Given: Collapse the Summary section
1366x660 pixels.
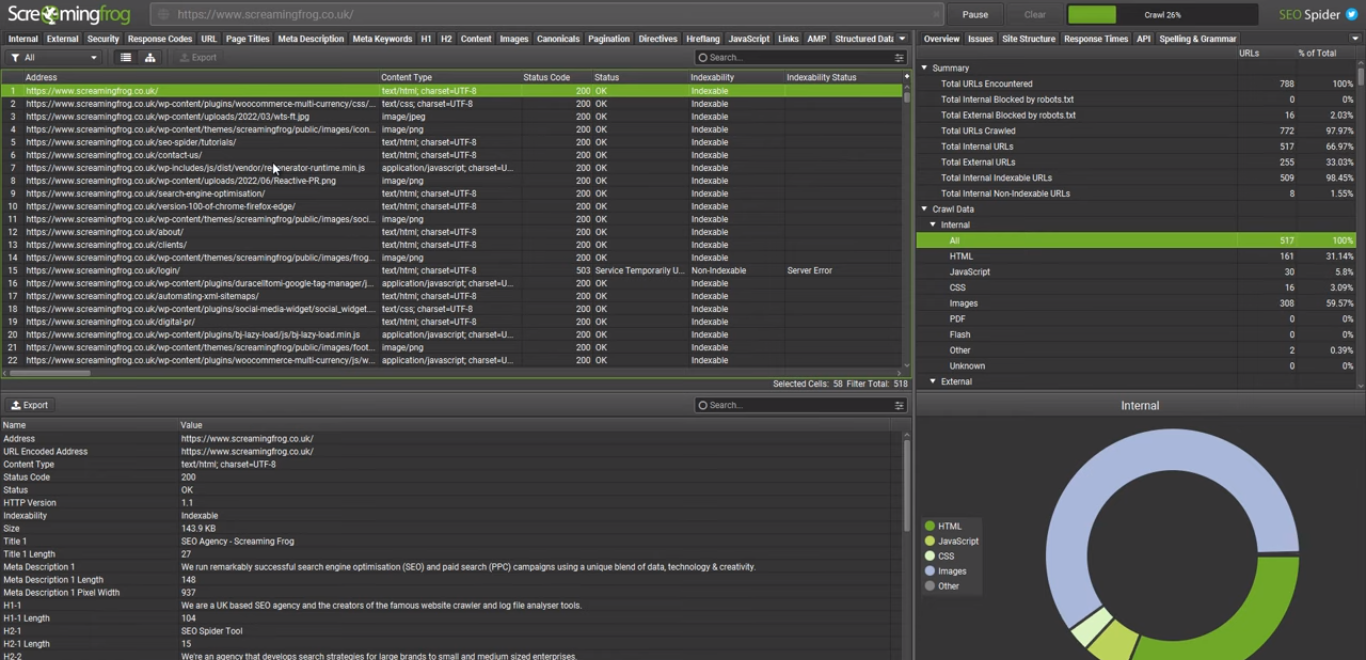Looking at the screenshot, I should pyautogui.click(x=925, y=68).
